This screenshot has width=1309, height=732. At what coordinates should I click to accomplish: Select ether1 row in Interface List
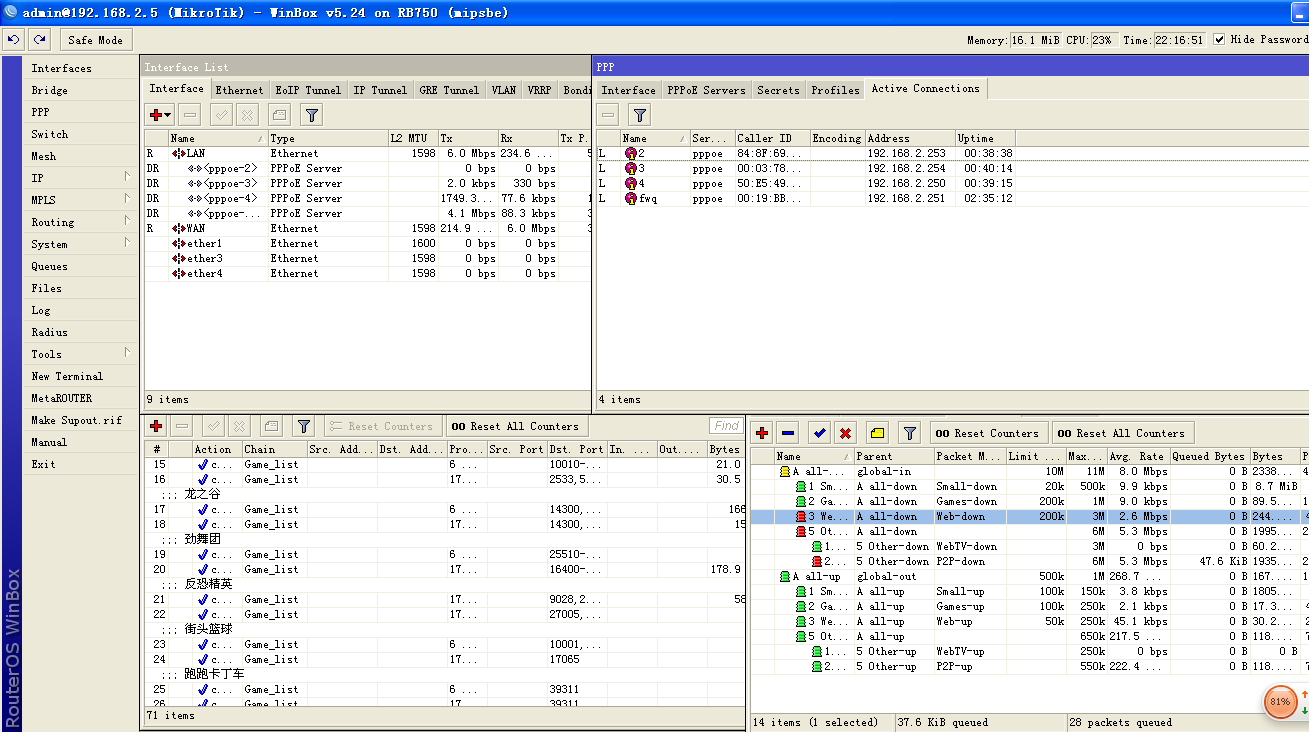coord(367,243)
